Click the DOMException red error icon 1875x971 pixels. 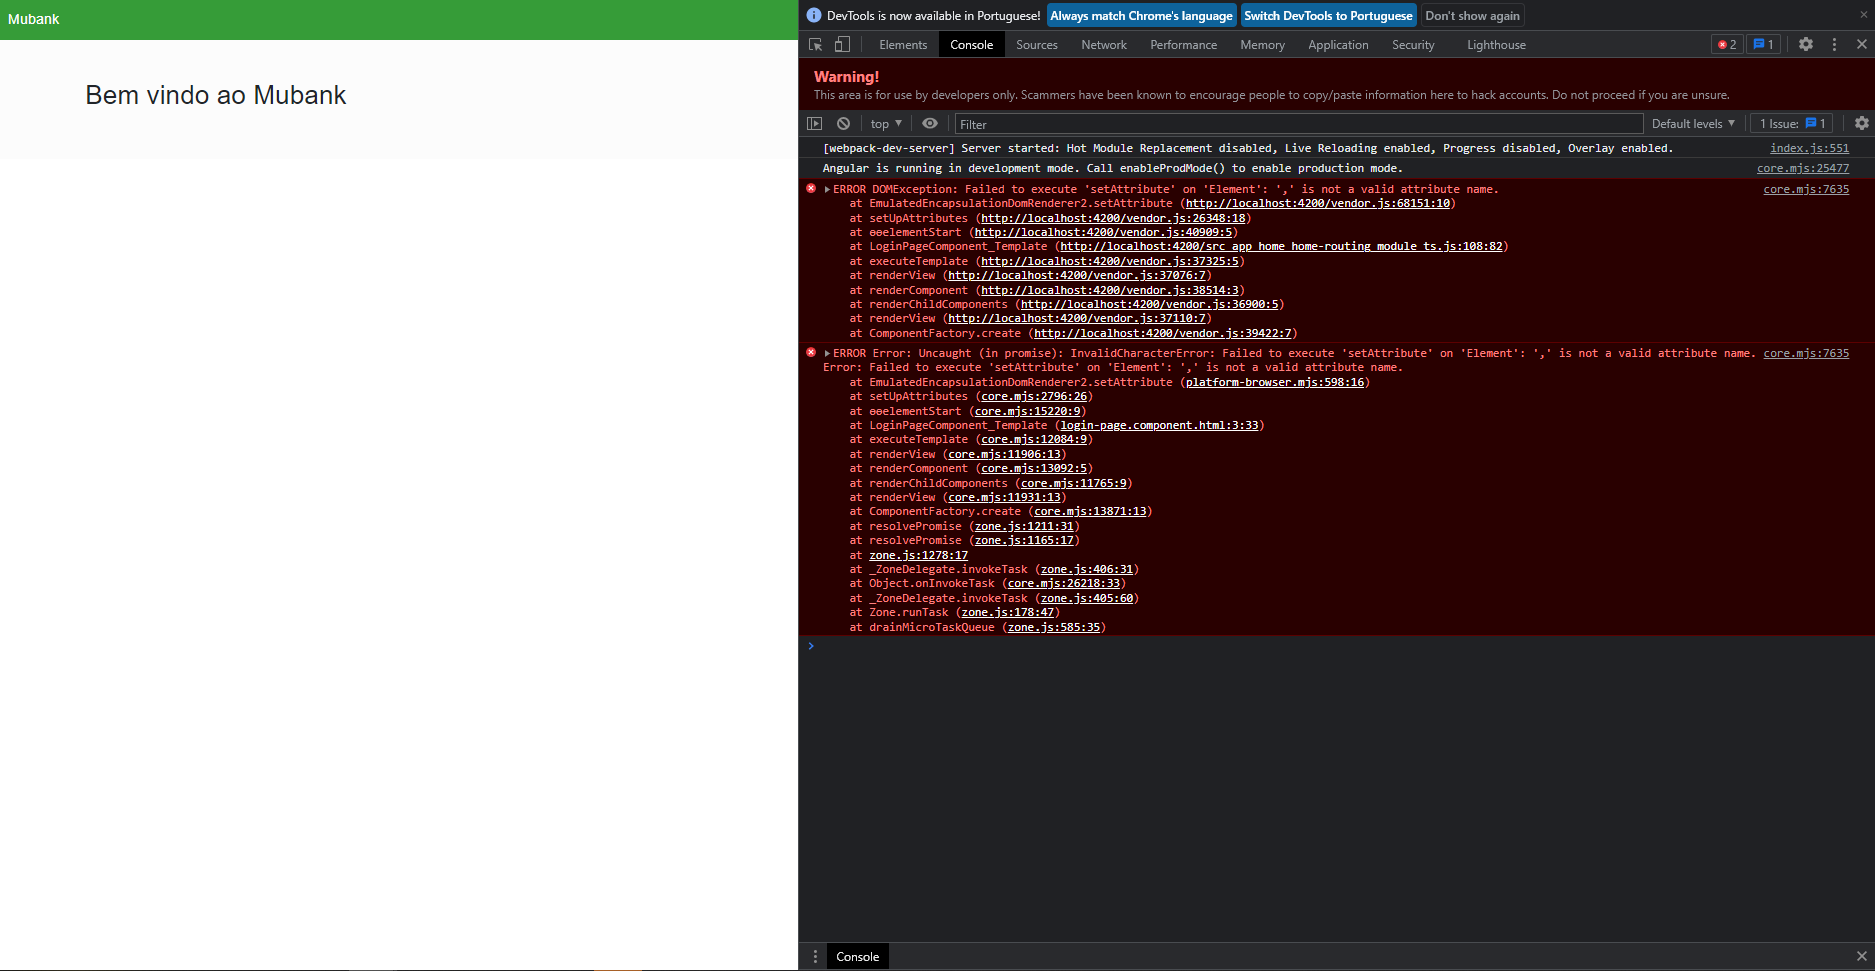pyautogui.click(x=811, y=188)
